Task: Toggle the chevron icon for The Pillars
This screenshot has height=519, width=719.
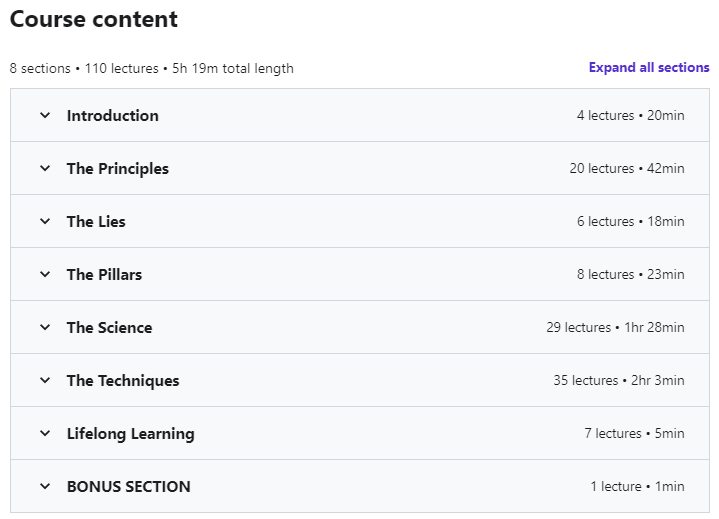Action: (x=45, y=274)
